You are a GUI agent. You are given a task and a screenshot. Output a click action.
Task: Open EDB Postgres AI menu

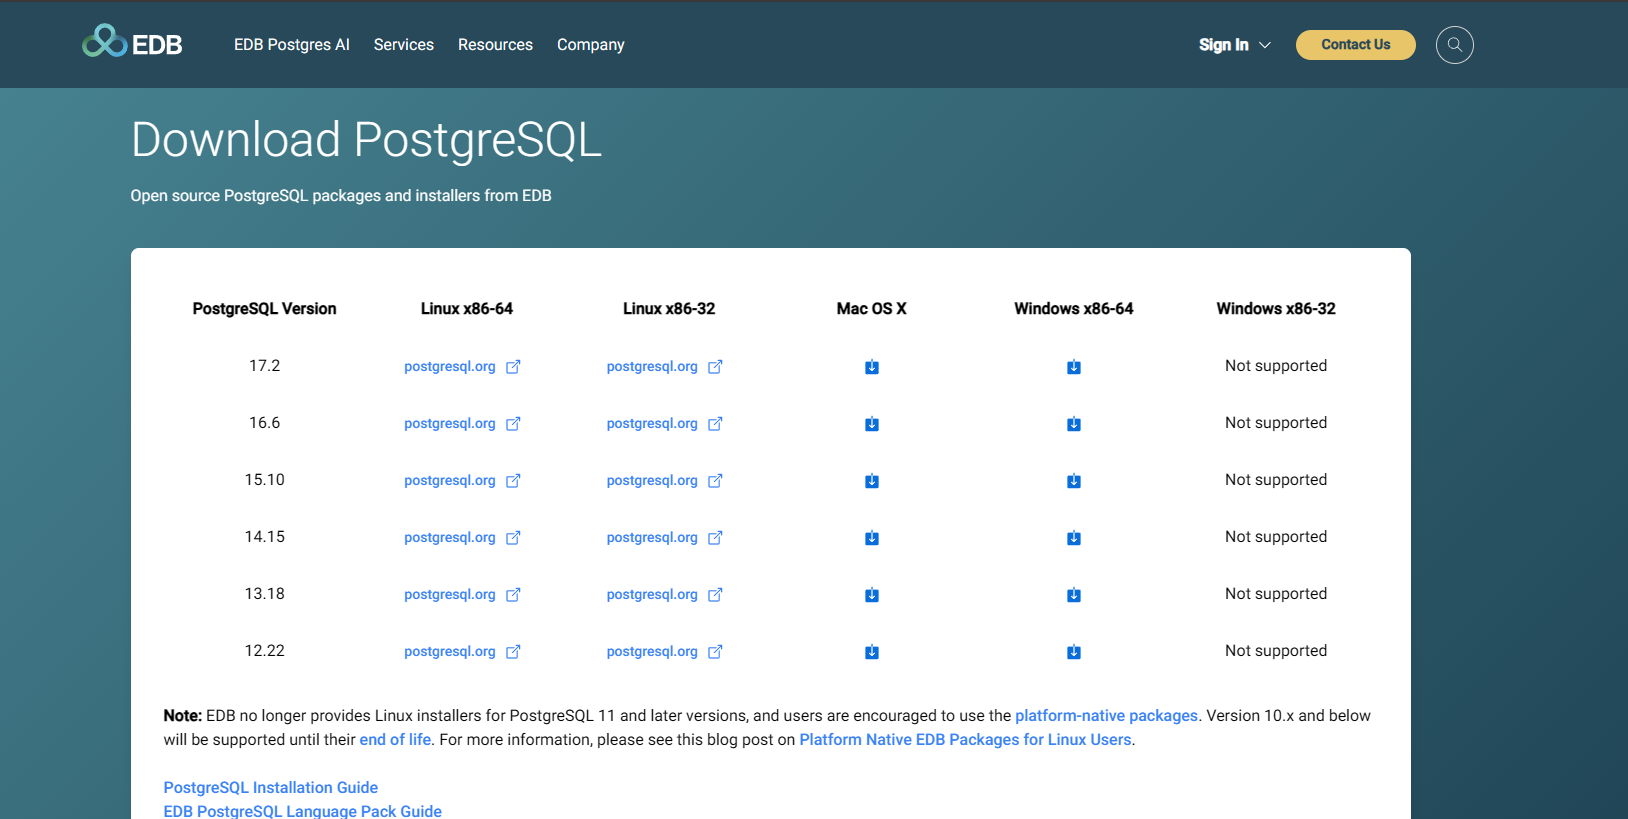292,45
